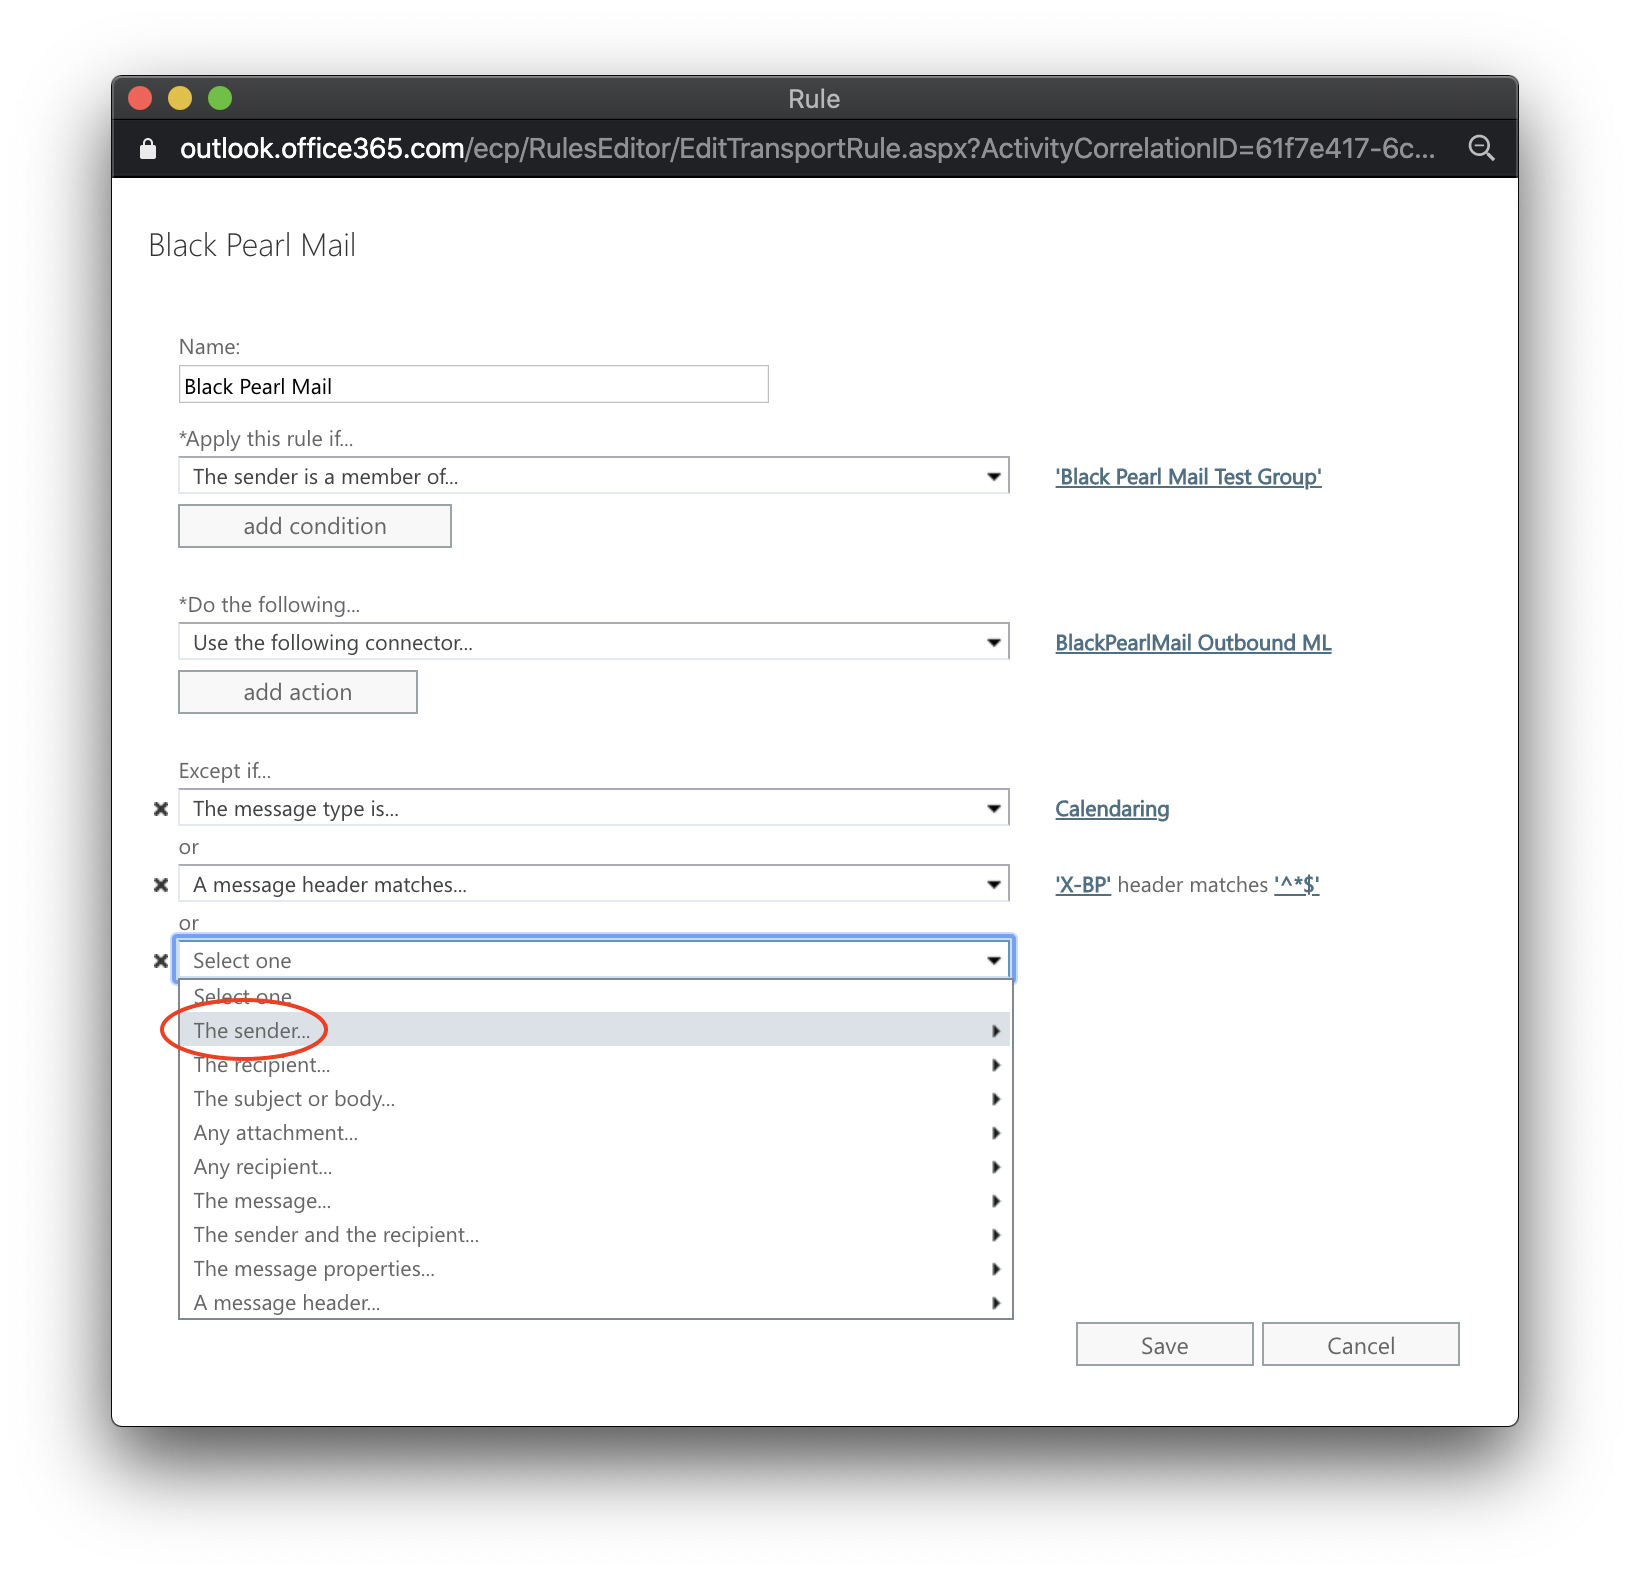This screenshot has width=1630, height=1574.
Task: Edit the '^*$' header pattern link
Action: (1297, 885)
